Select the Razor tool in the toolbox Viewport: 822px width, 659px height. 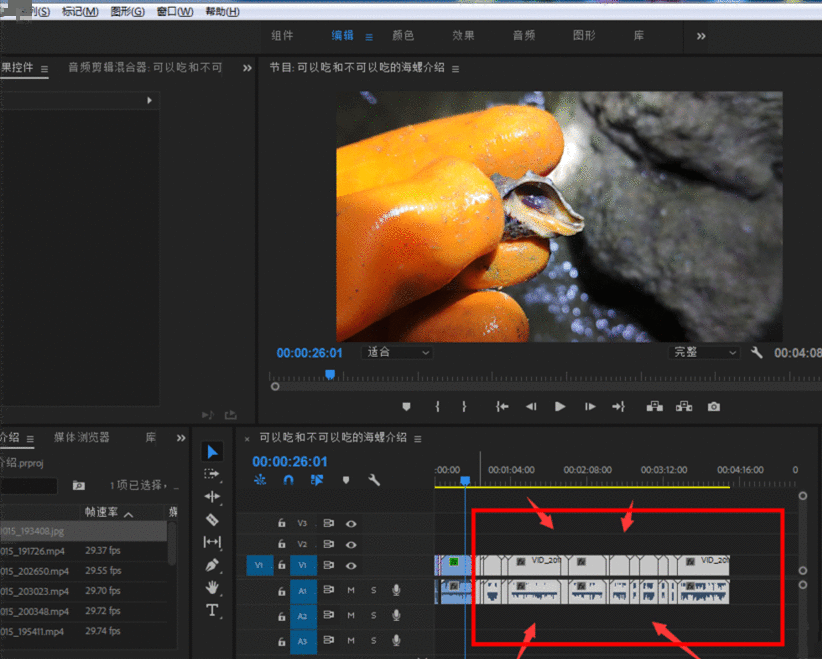click(212, 520)
